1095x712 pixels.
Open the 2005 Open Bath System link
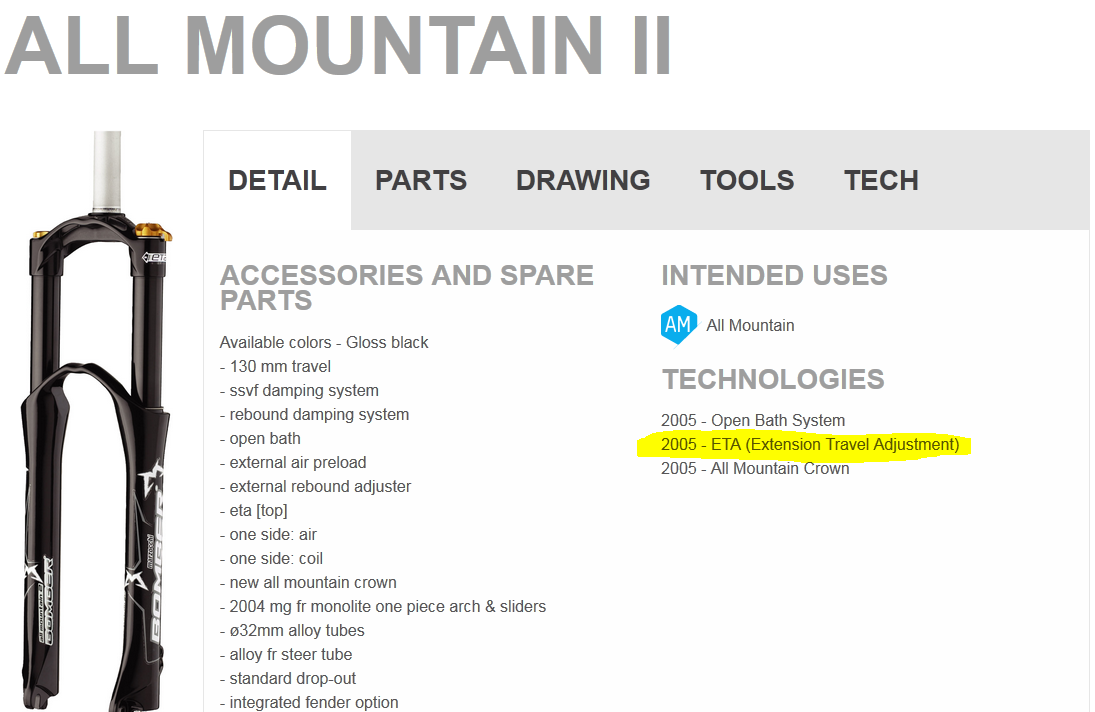point(753,420)
